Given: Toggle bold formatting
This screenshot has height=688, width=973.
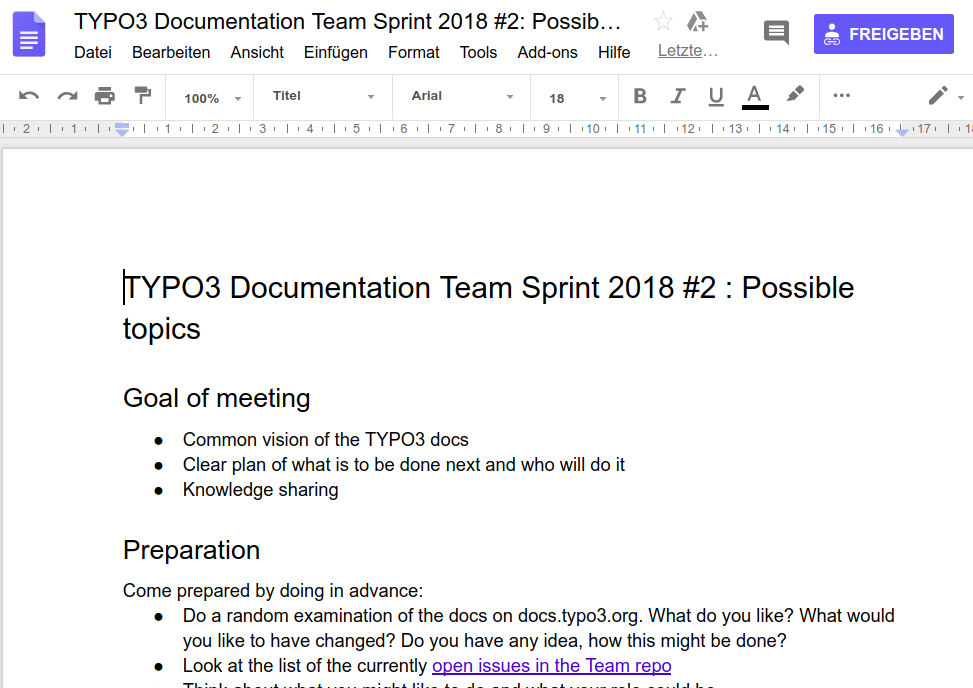Looking at the screenshot, I should point(640,96).
